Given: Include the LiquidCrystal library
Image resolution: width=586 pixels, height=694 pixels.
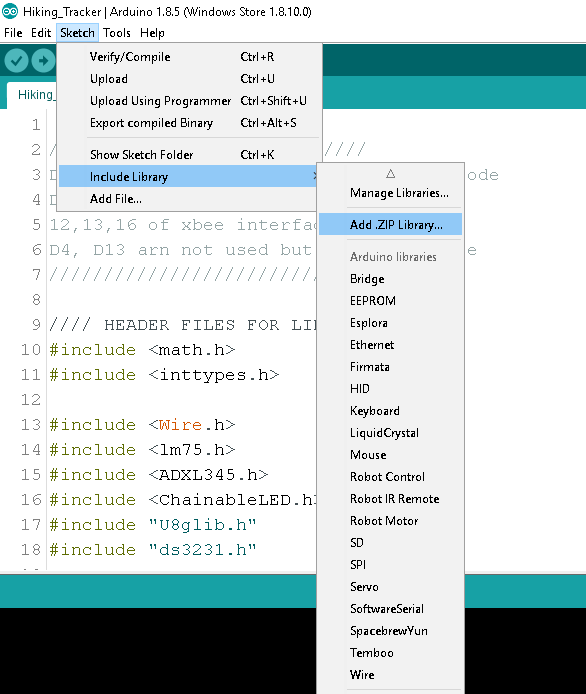Looking at the screenshot, I should (x=390, y=433).
